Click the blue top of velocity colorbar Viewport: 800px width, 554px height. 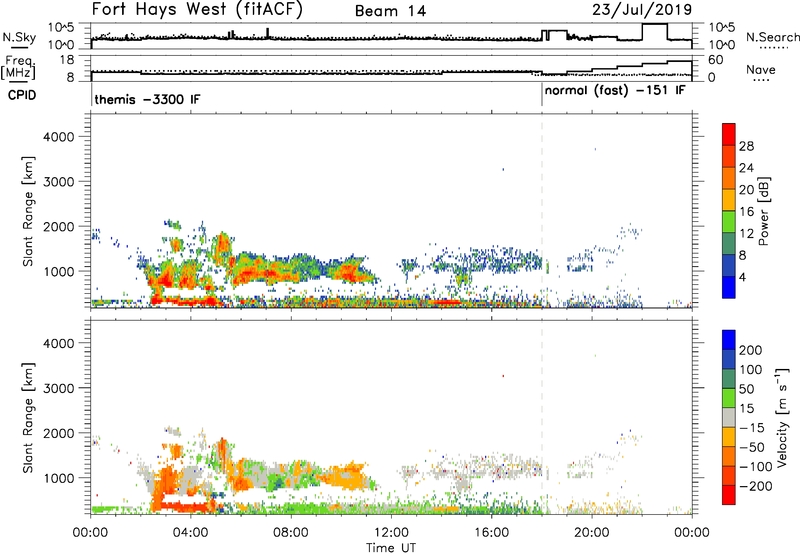729,340
